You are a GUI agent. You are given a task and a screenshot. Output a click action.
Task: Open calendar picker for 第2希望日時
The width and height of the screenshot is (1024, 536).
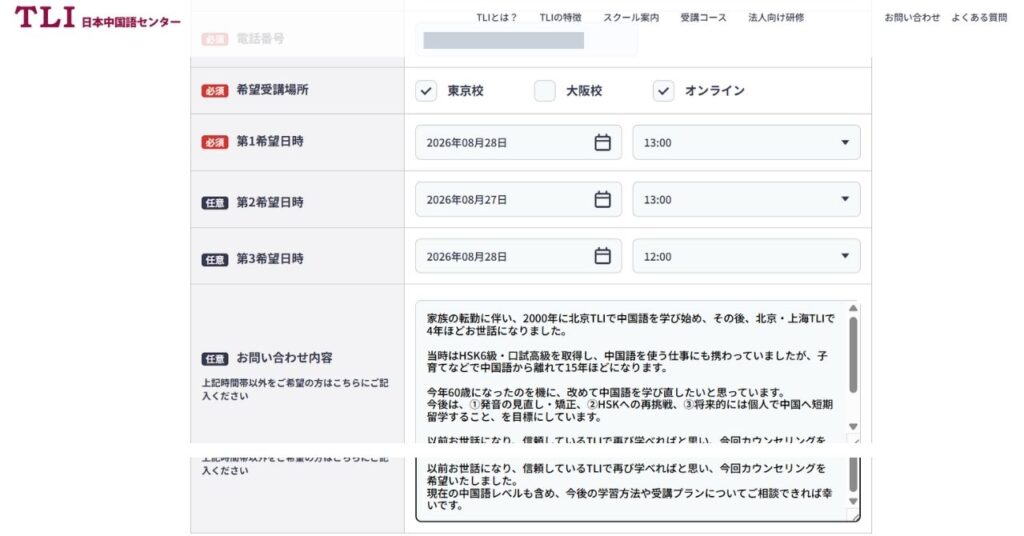pos(602,199)
